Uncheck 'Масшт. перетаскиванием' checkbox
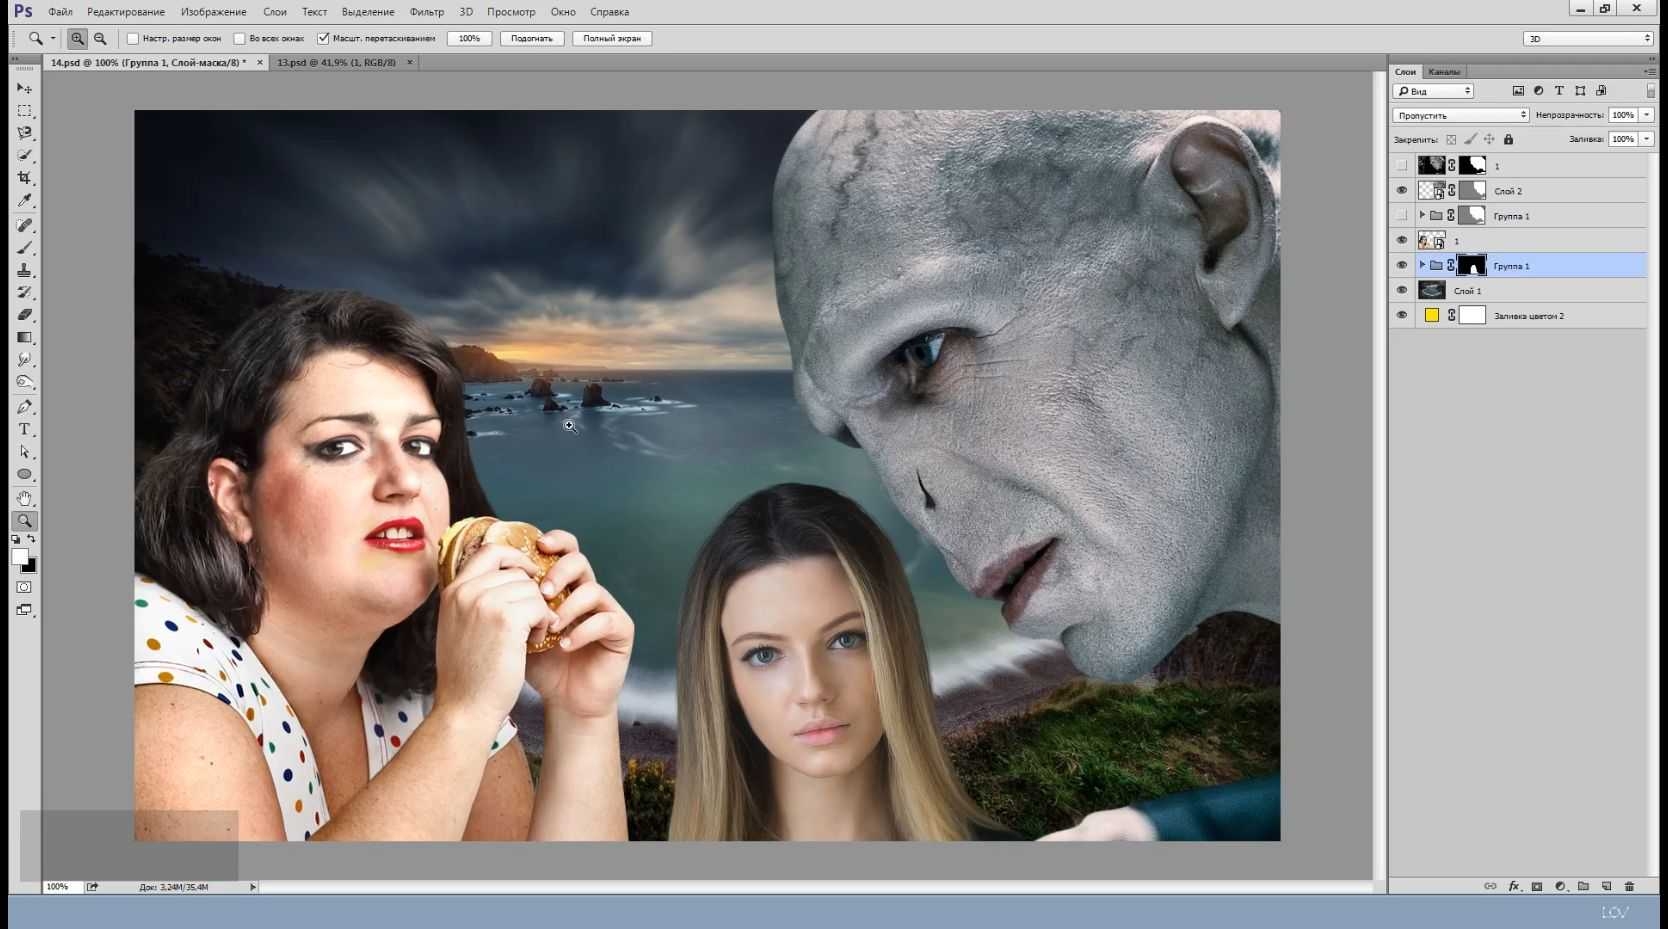This screenshot has width=1668, height=929. 323,38
